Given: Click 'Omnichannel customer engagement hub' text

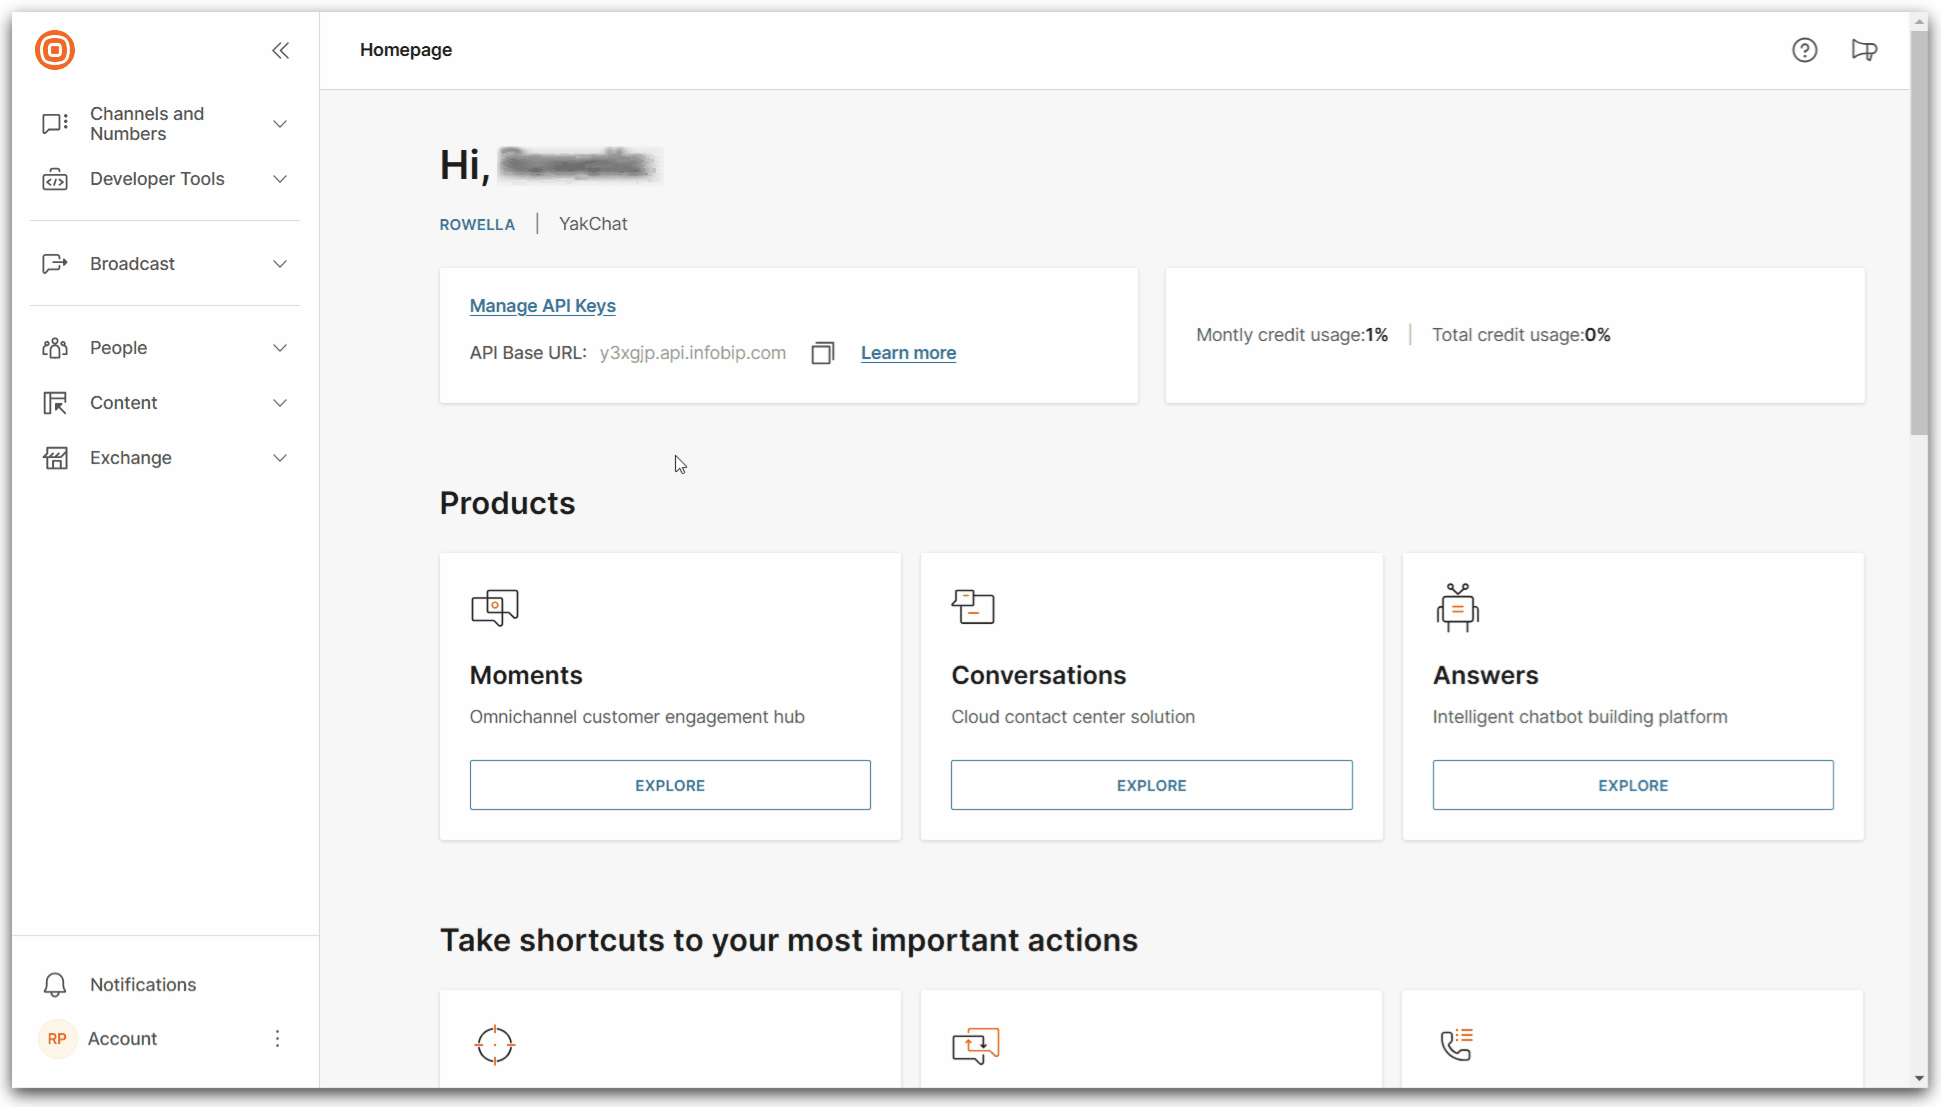Looking at the screenshot, I should tap(637, 717).
